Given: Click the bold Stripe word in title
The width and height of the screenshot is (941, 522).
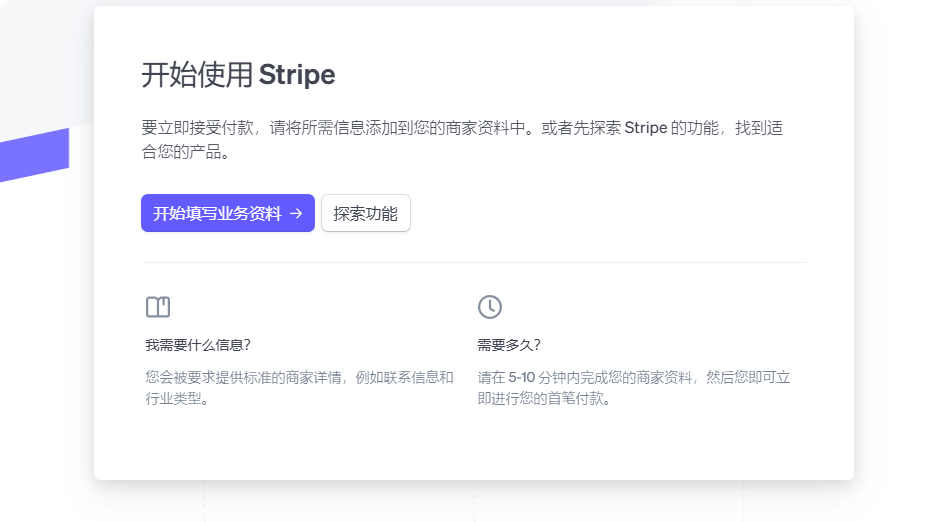Looking at the screenshot, I should pos(297,75).
